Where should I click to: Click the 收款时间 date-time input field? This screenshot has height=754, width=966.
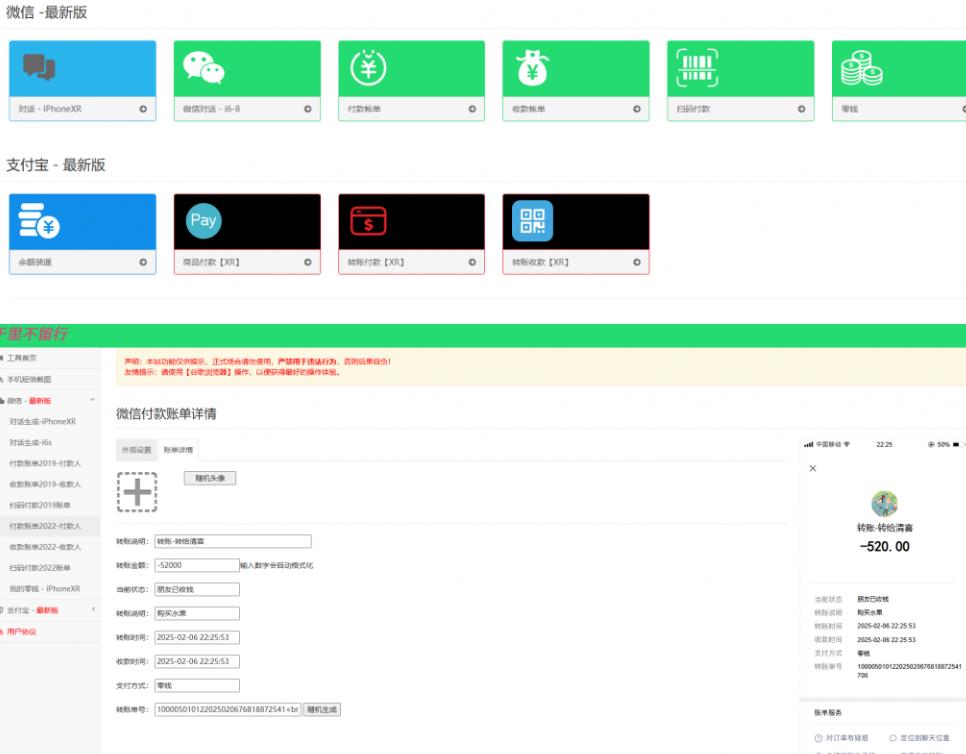pyautogui.click(x=197, y=661)
